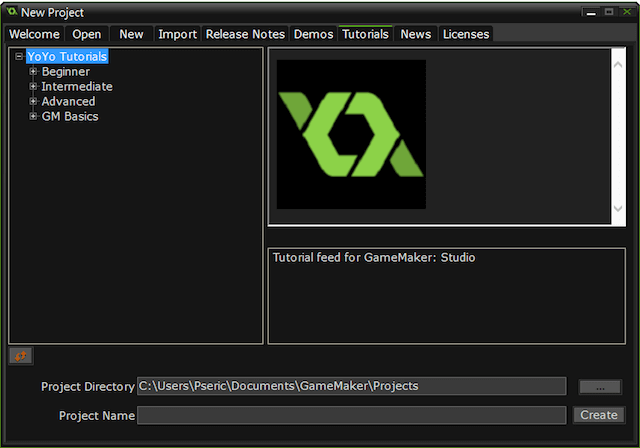Click the preview scrollbar up arrow
Image resolution: width=640 pixels, height=448 pixels.
coord(618,64)
